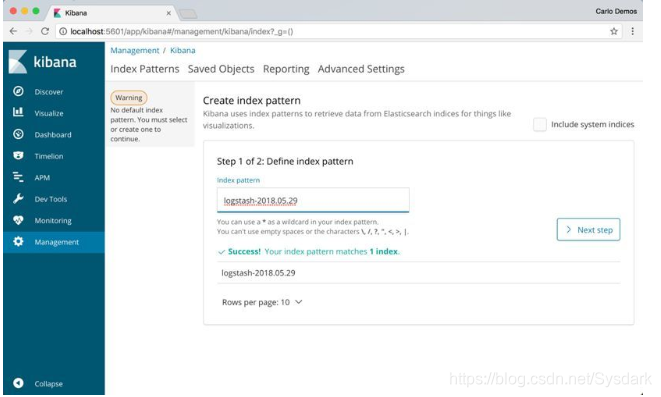Viewport: 661px width, 397px height.
Task: Open the Dashboard gauge icon
Action: click(x=18, y=134)
